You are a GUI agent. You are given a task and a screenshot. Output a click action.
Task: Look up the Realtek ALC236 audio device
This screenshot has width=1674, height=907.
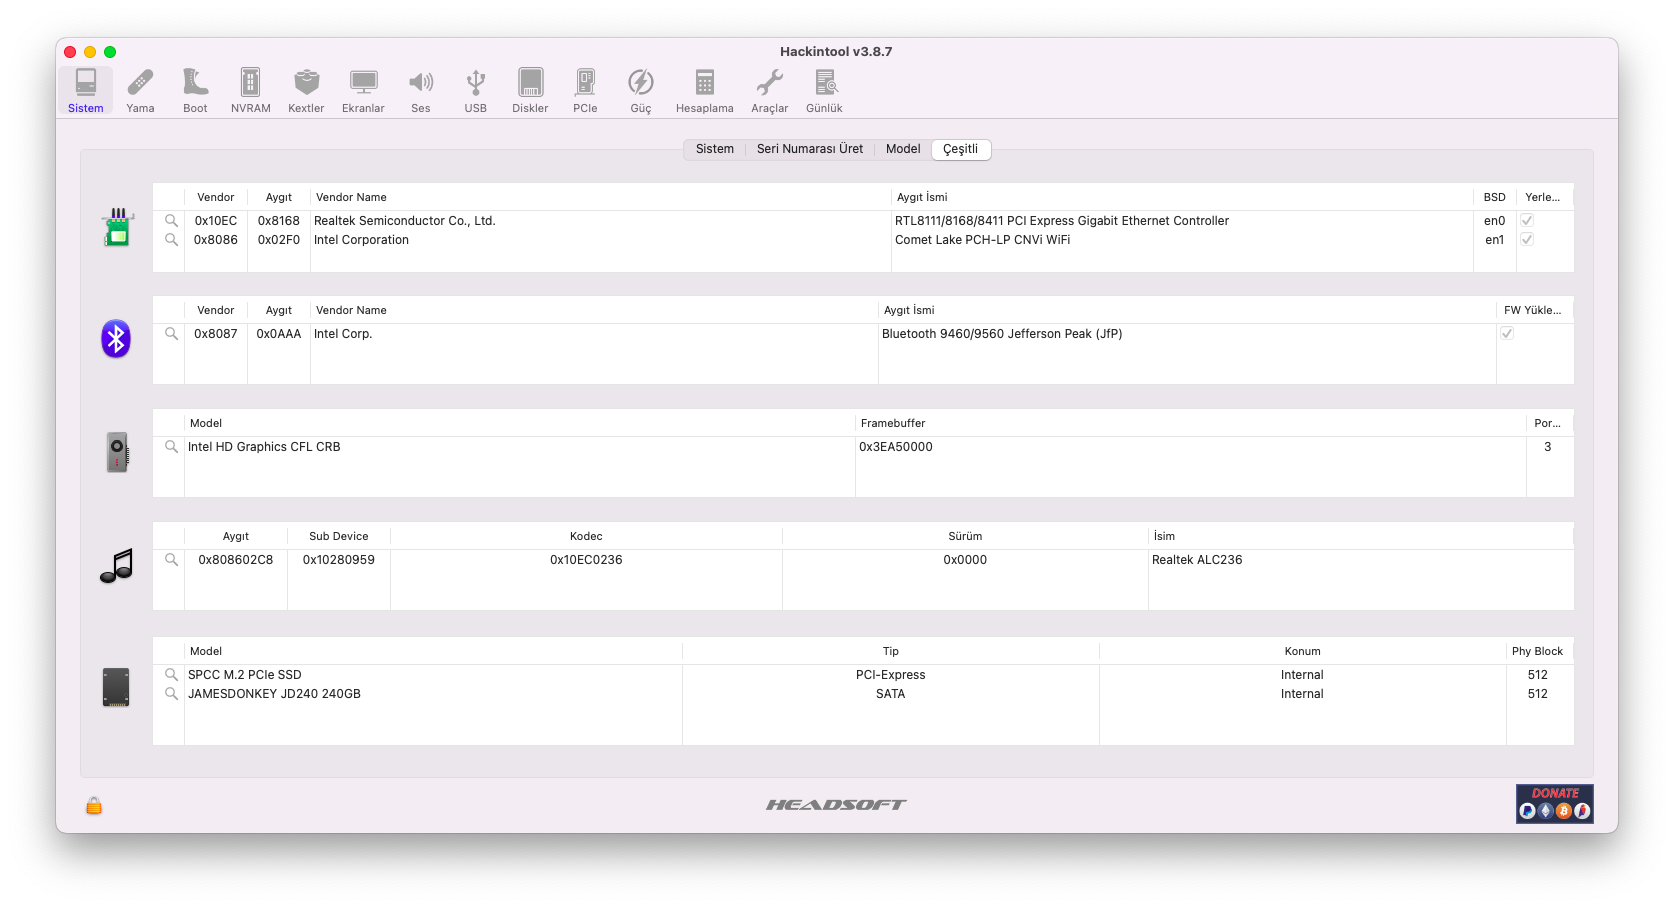click(x=171, y=560)
